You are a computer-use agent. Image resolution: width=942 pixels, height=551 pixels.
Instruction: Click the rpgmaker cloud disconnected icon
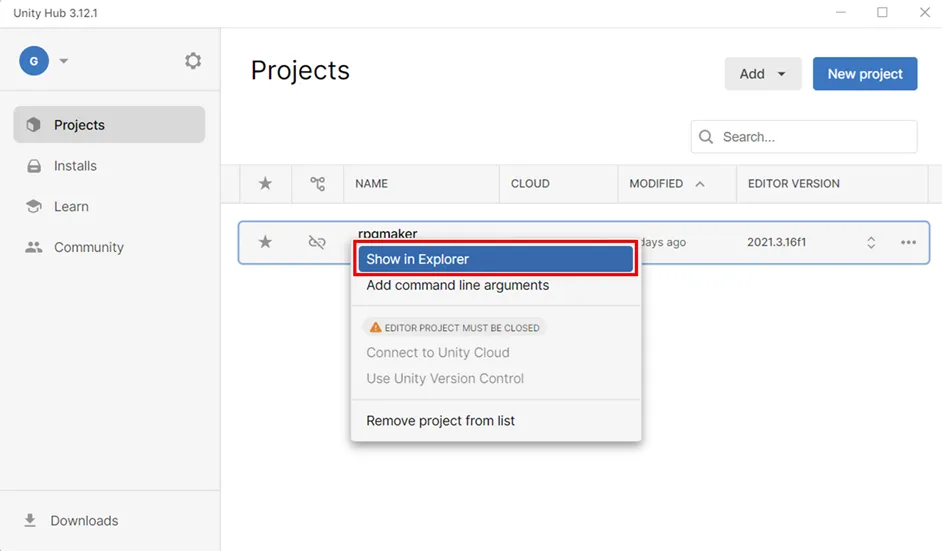click(x=317, y=242)
